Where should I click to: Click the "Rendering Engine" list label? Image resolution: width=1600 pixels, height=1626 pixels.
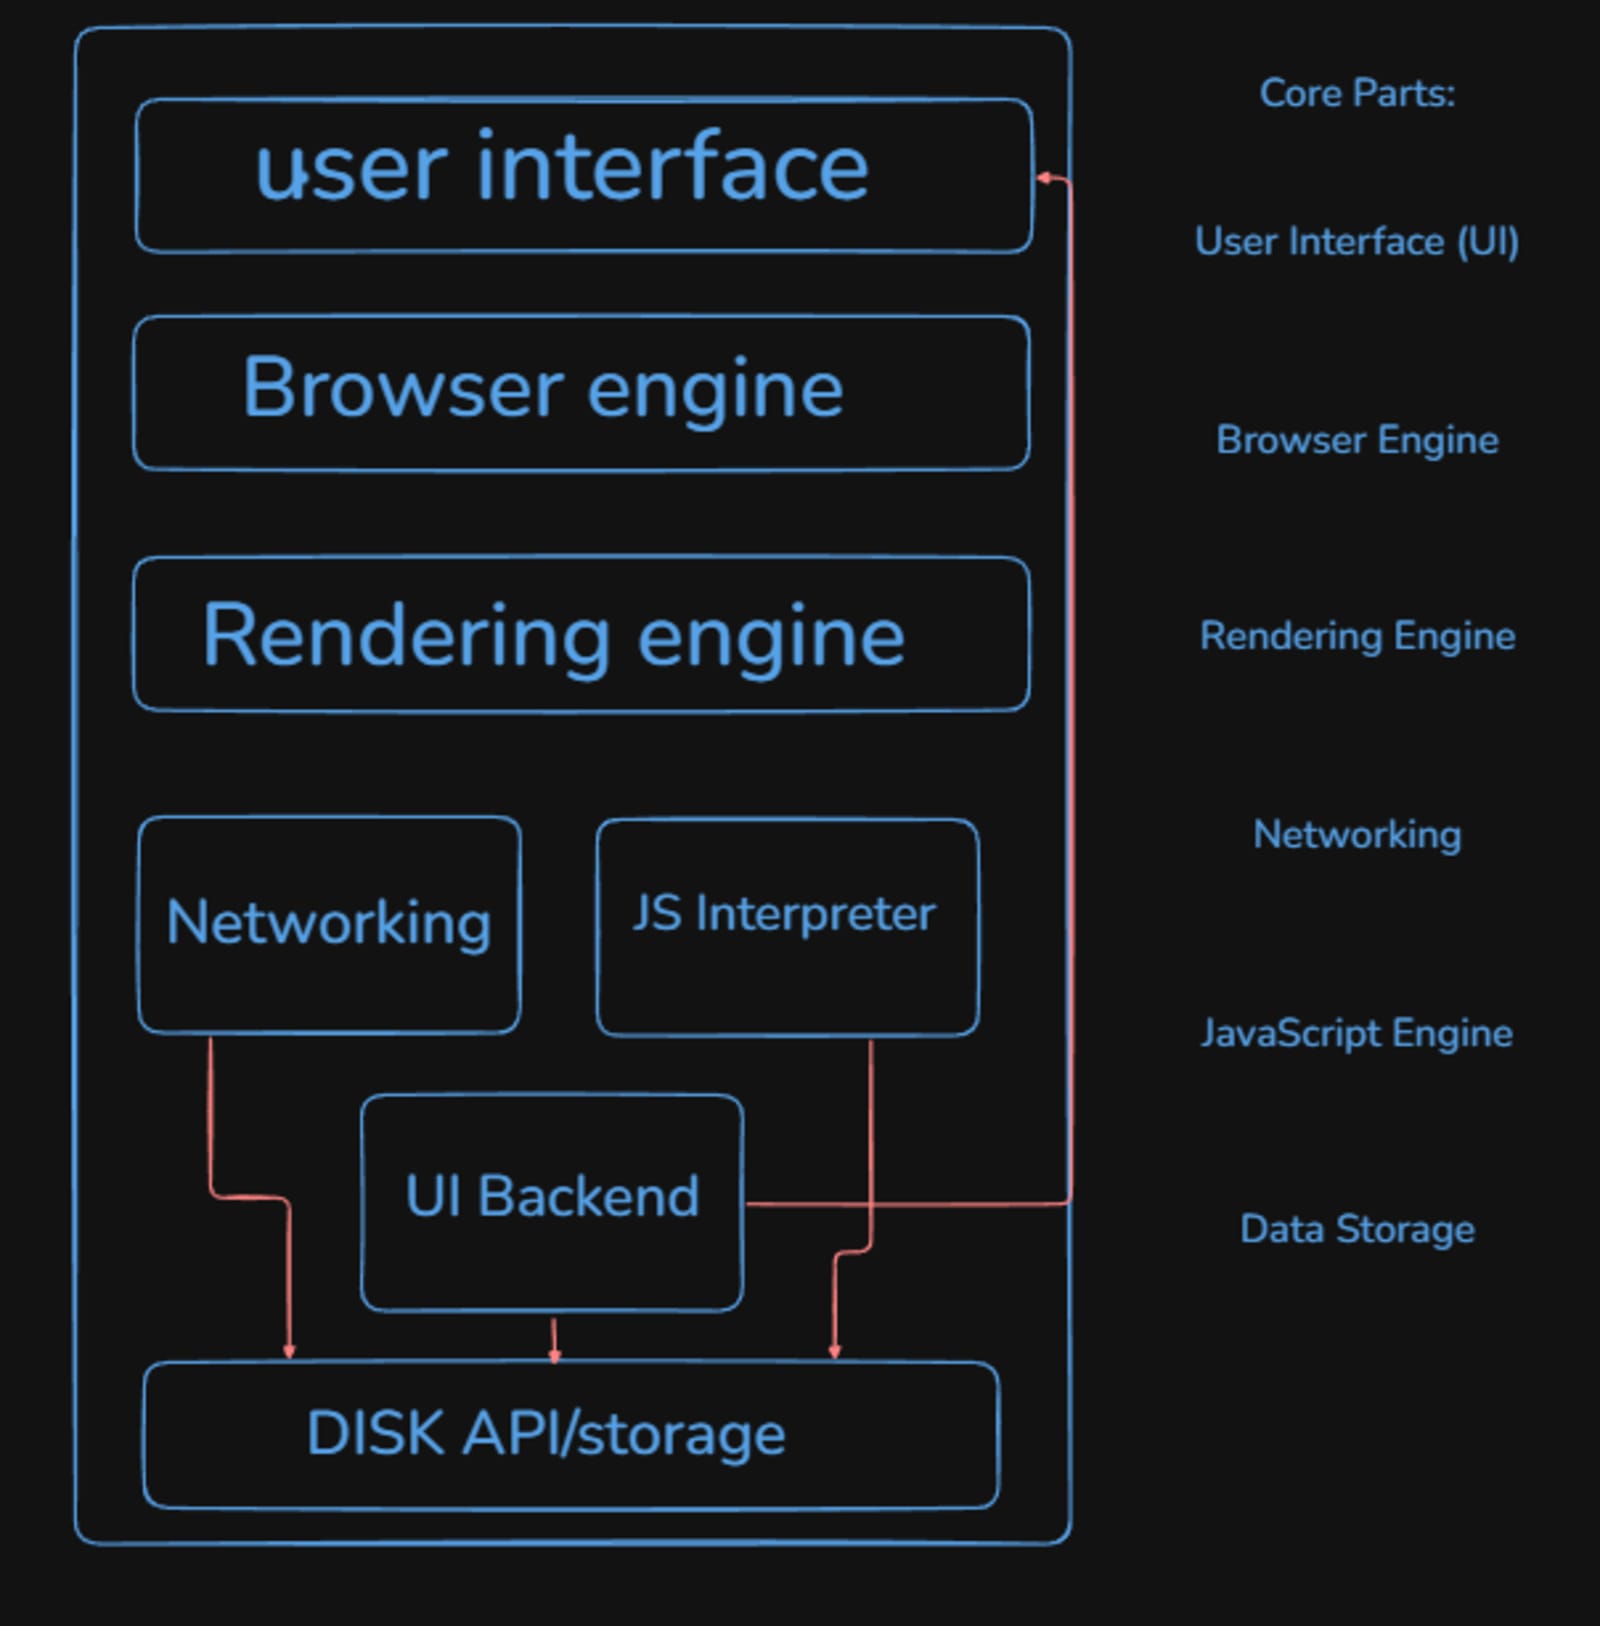(1357, 637)
